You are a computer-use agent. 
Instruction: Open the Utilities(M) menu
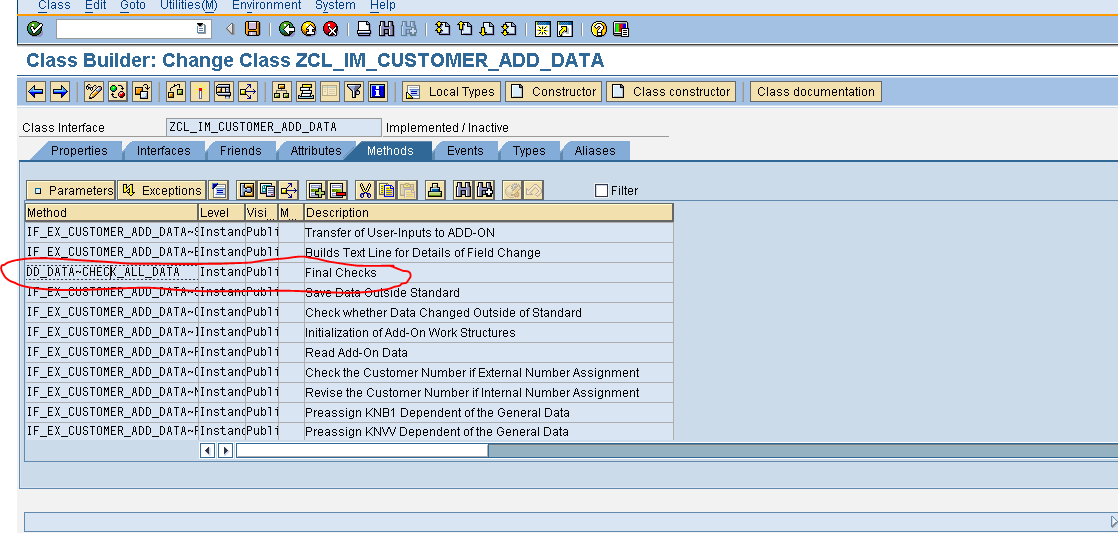point(188,5)
